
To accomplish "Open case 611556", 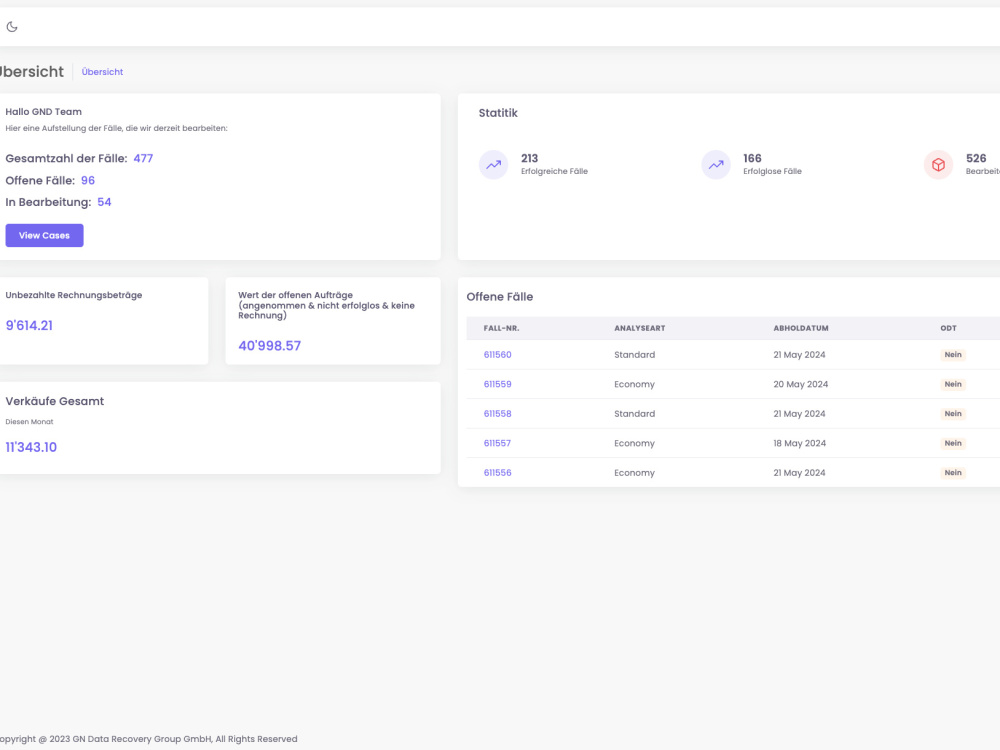I will pos(497,473).
